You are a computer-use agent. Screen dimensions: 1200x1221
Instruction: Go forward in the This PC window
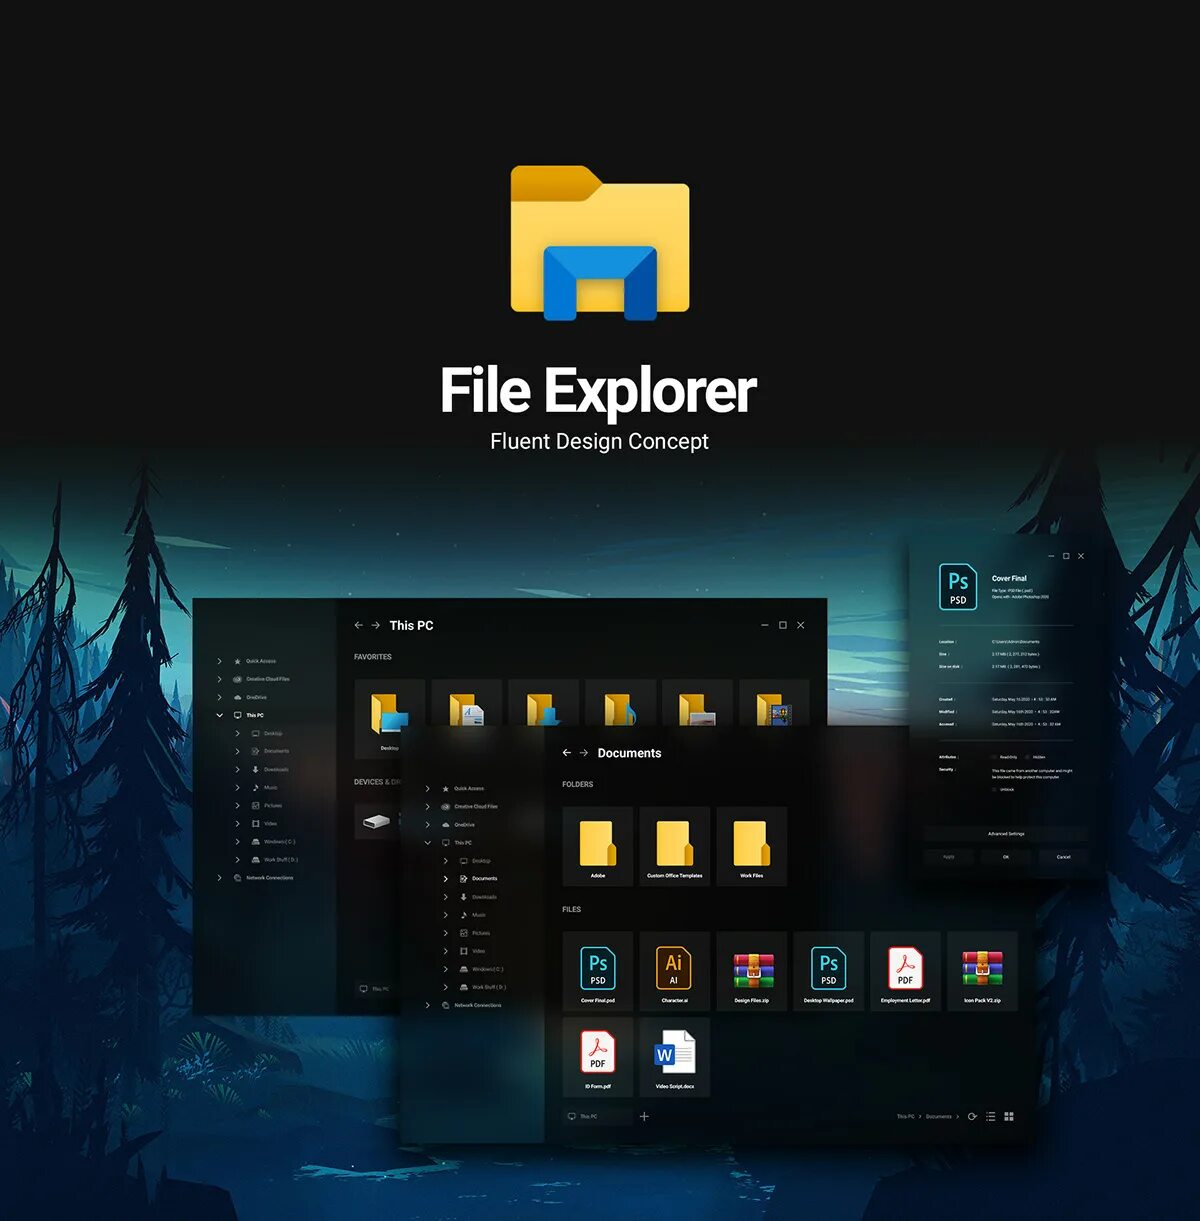coord(376,625)
